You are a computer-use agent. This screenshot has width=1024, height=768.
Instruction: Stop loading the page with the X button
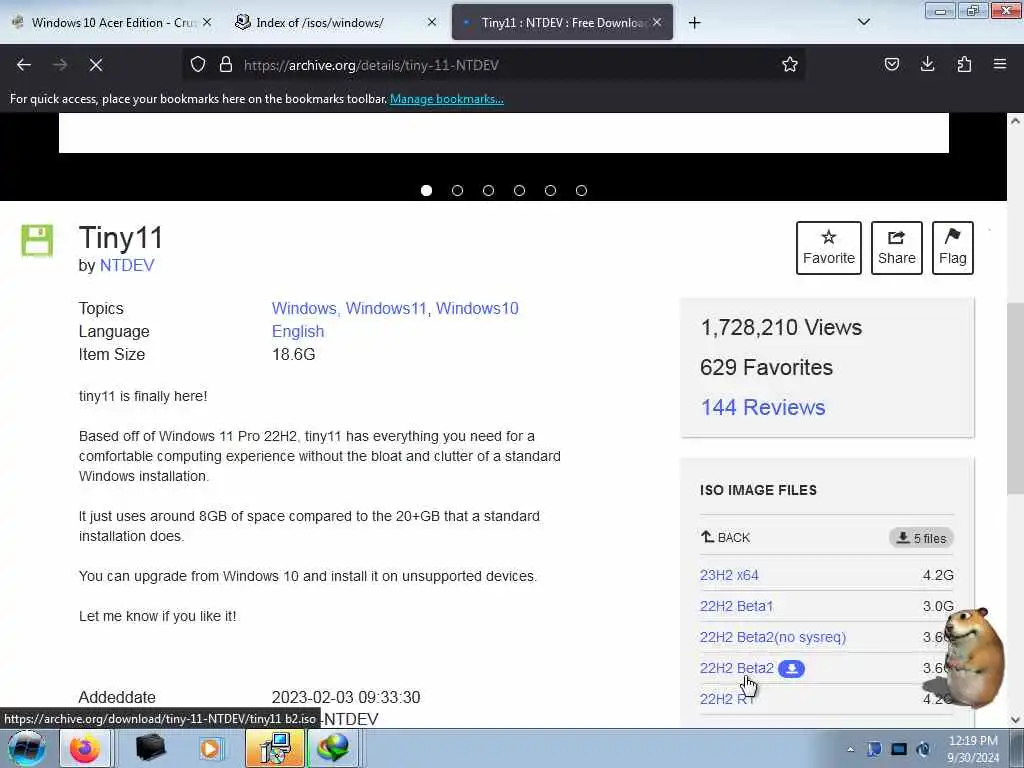96,65
